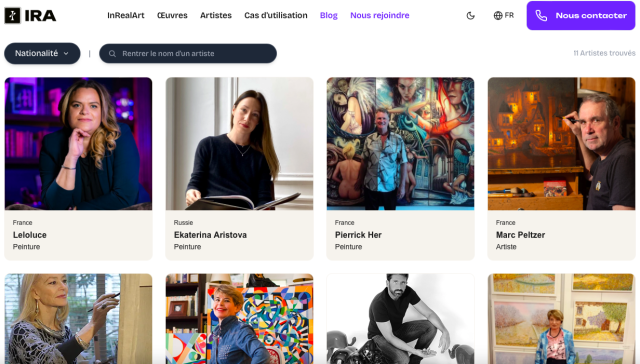Expand the Nationalité dropdown
This screenshot has width=640, height=364.
[42, 53]
